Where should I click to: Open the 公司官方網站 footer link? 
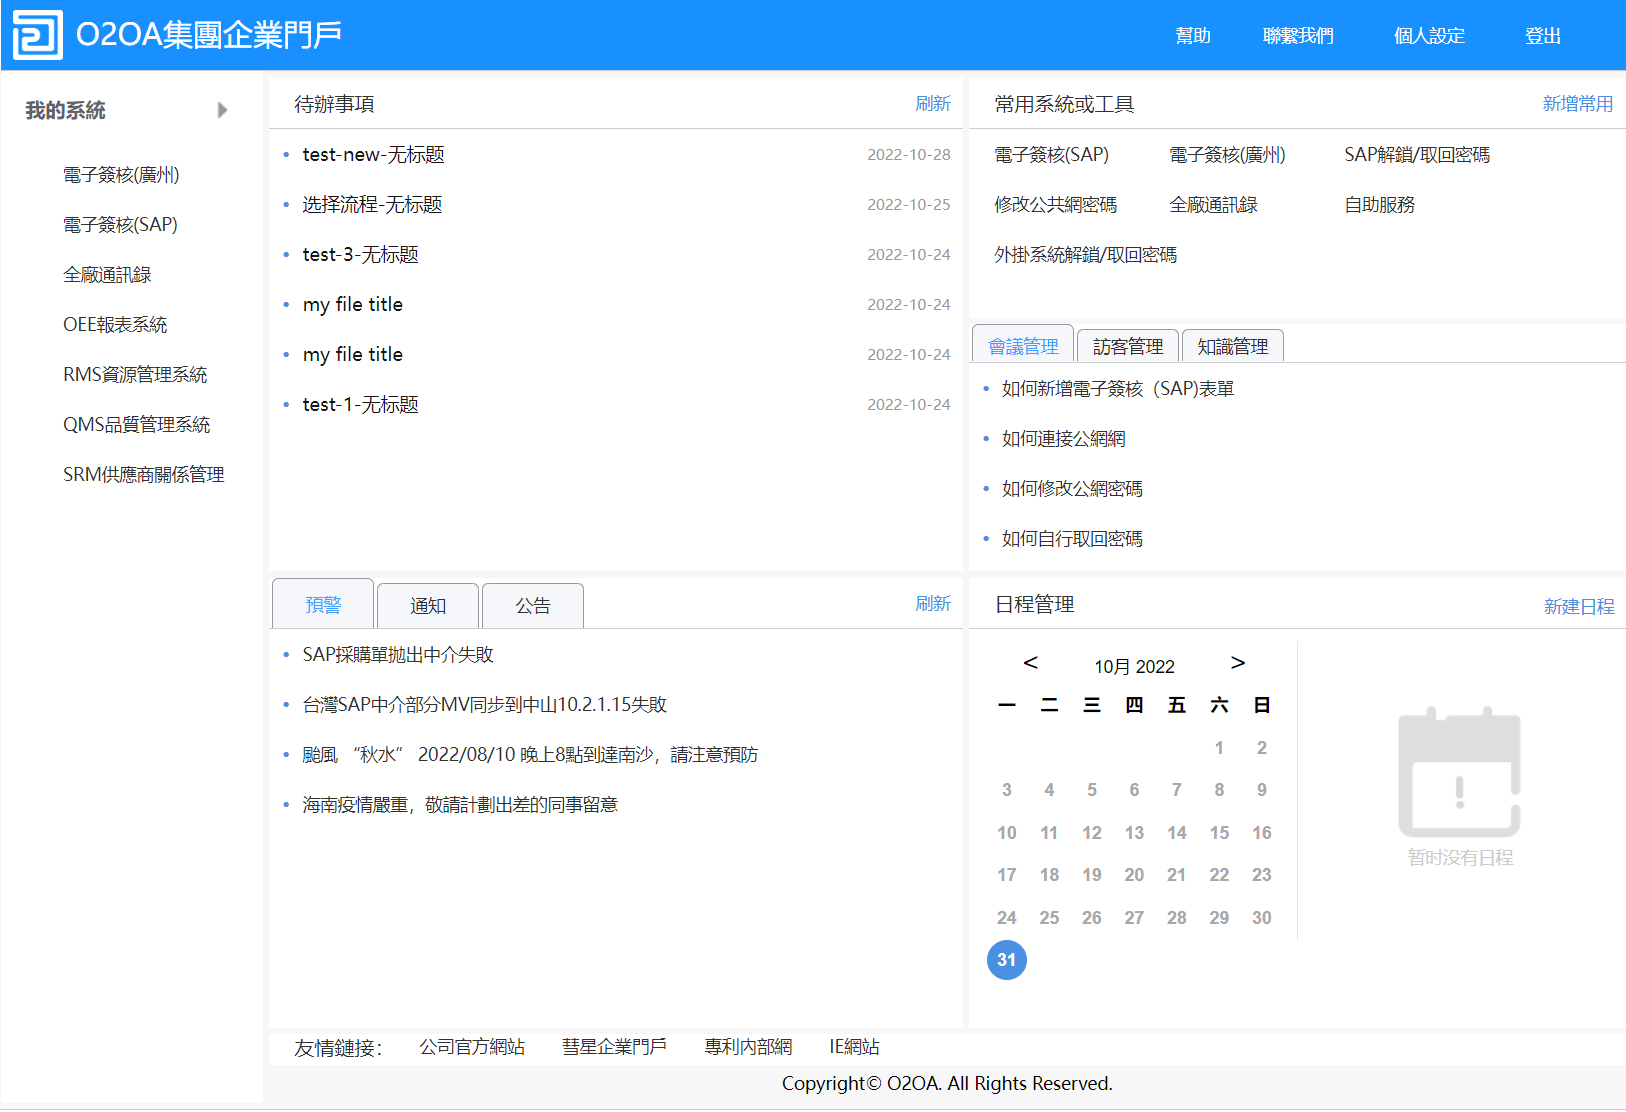(x=472, y=1047)
